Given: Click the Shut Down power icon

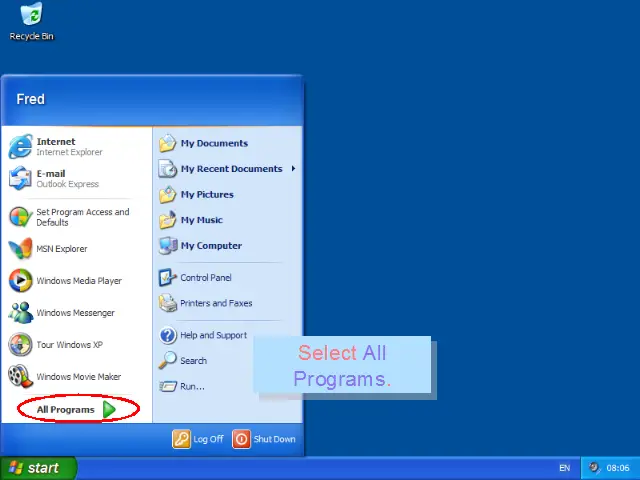Looking at the screenshot, I should pyautogui.click(x=241, y=439).
